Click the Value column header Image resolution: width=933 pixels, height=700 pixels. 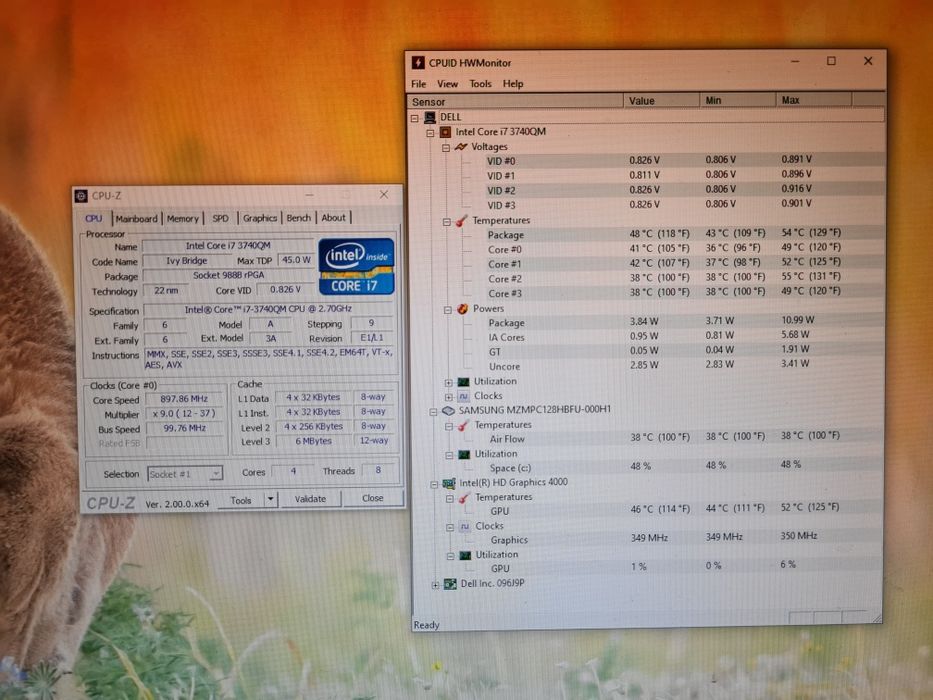coord(661,101)
